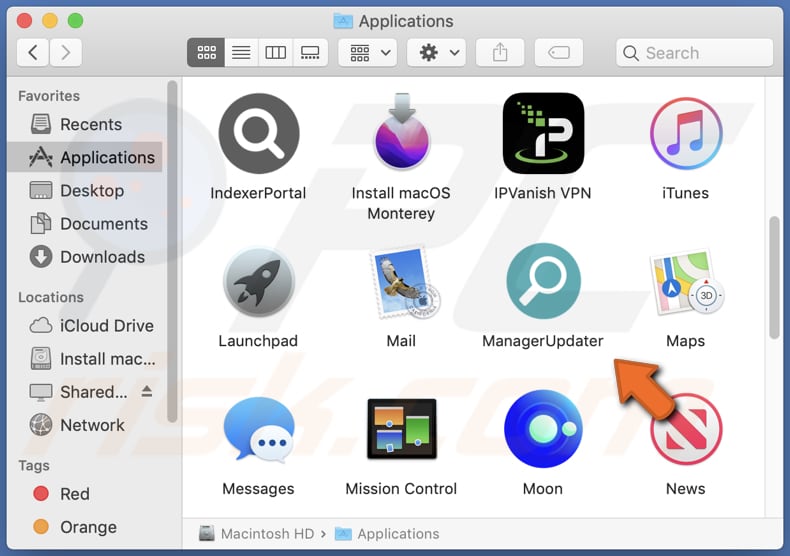
Task: Click the main window vertical scrollbar
Action: point(774,278)
